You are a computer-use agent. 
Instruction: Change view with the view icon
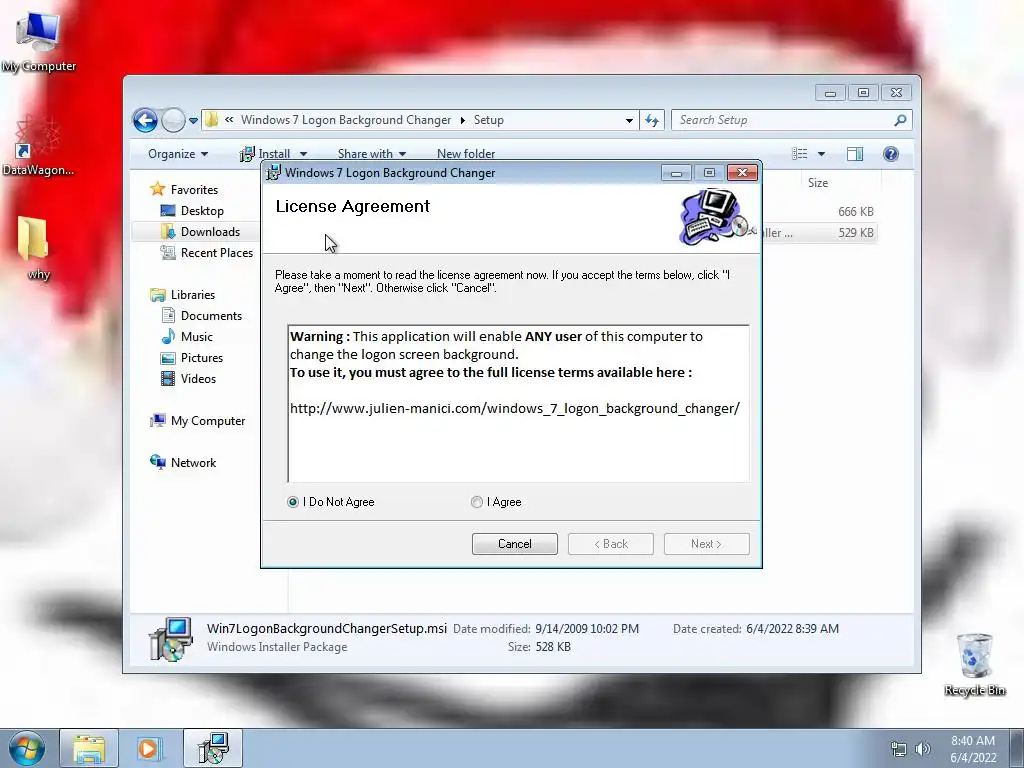[x=799, y=154]
